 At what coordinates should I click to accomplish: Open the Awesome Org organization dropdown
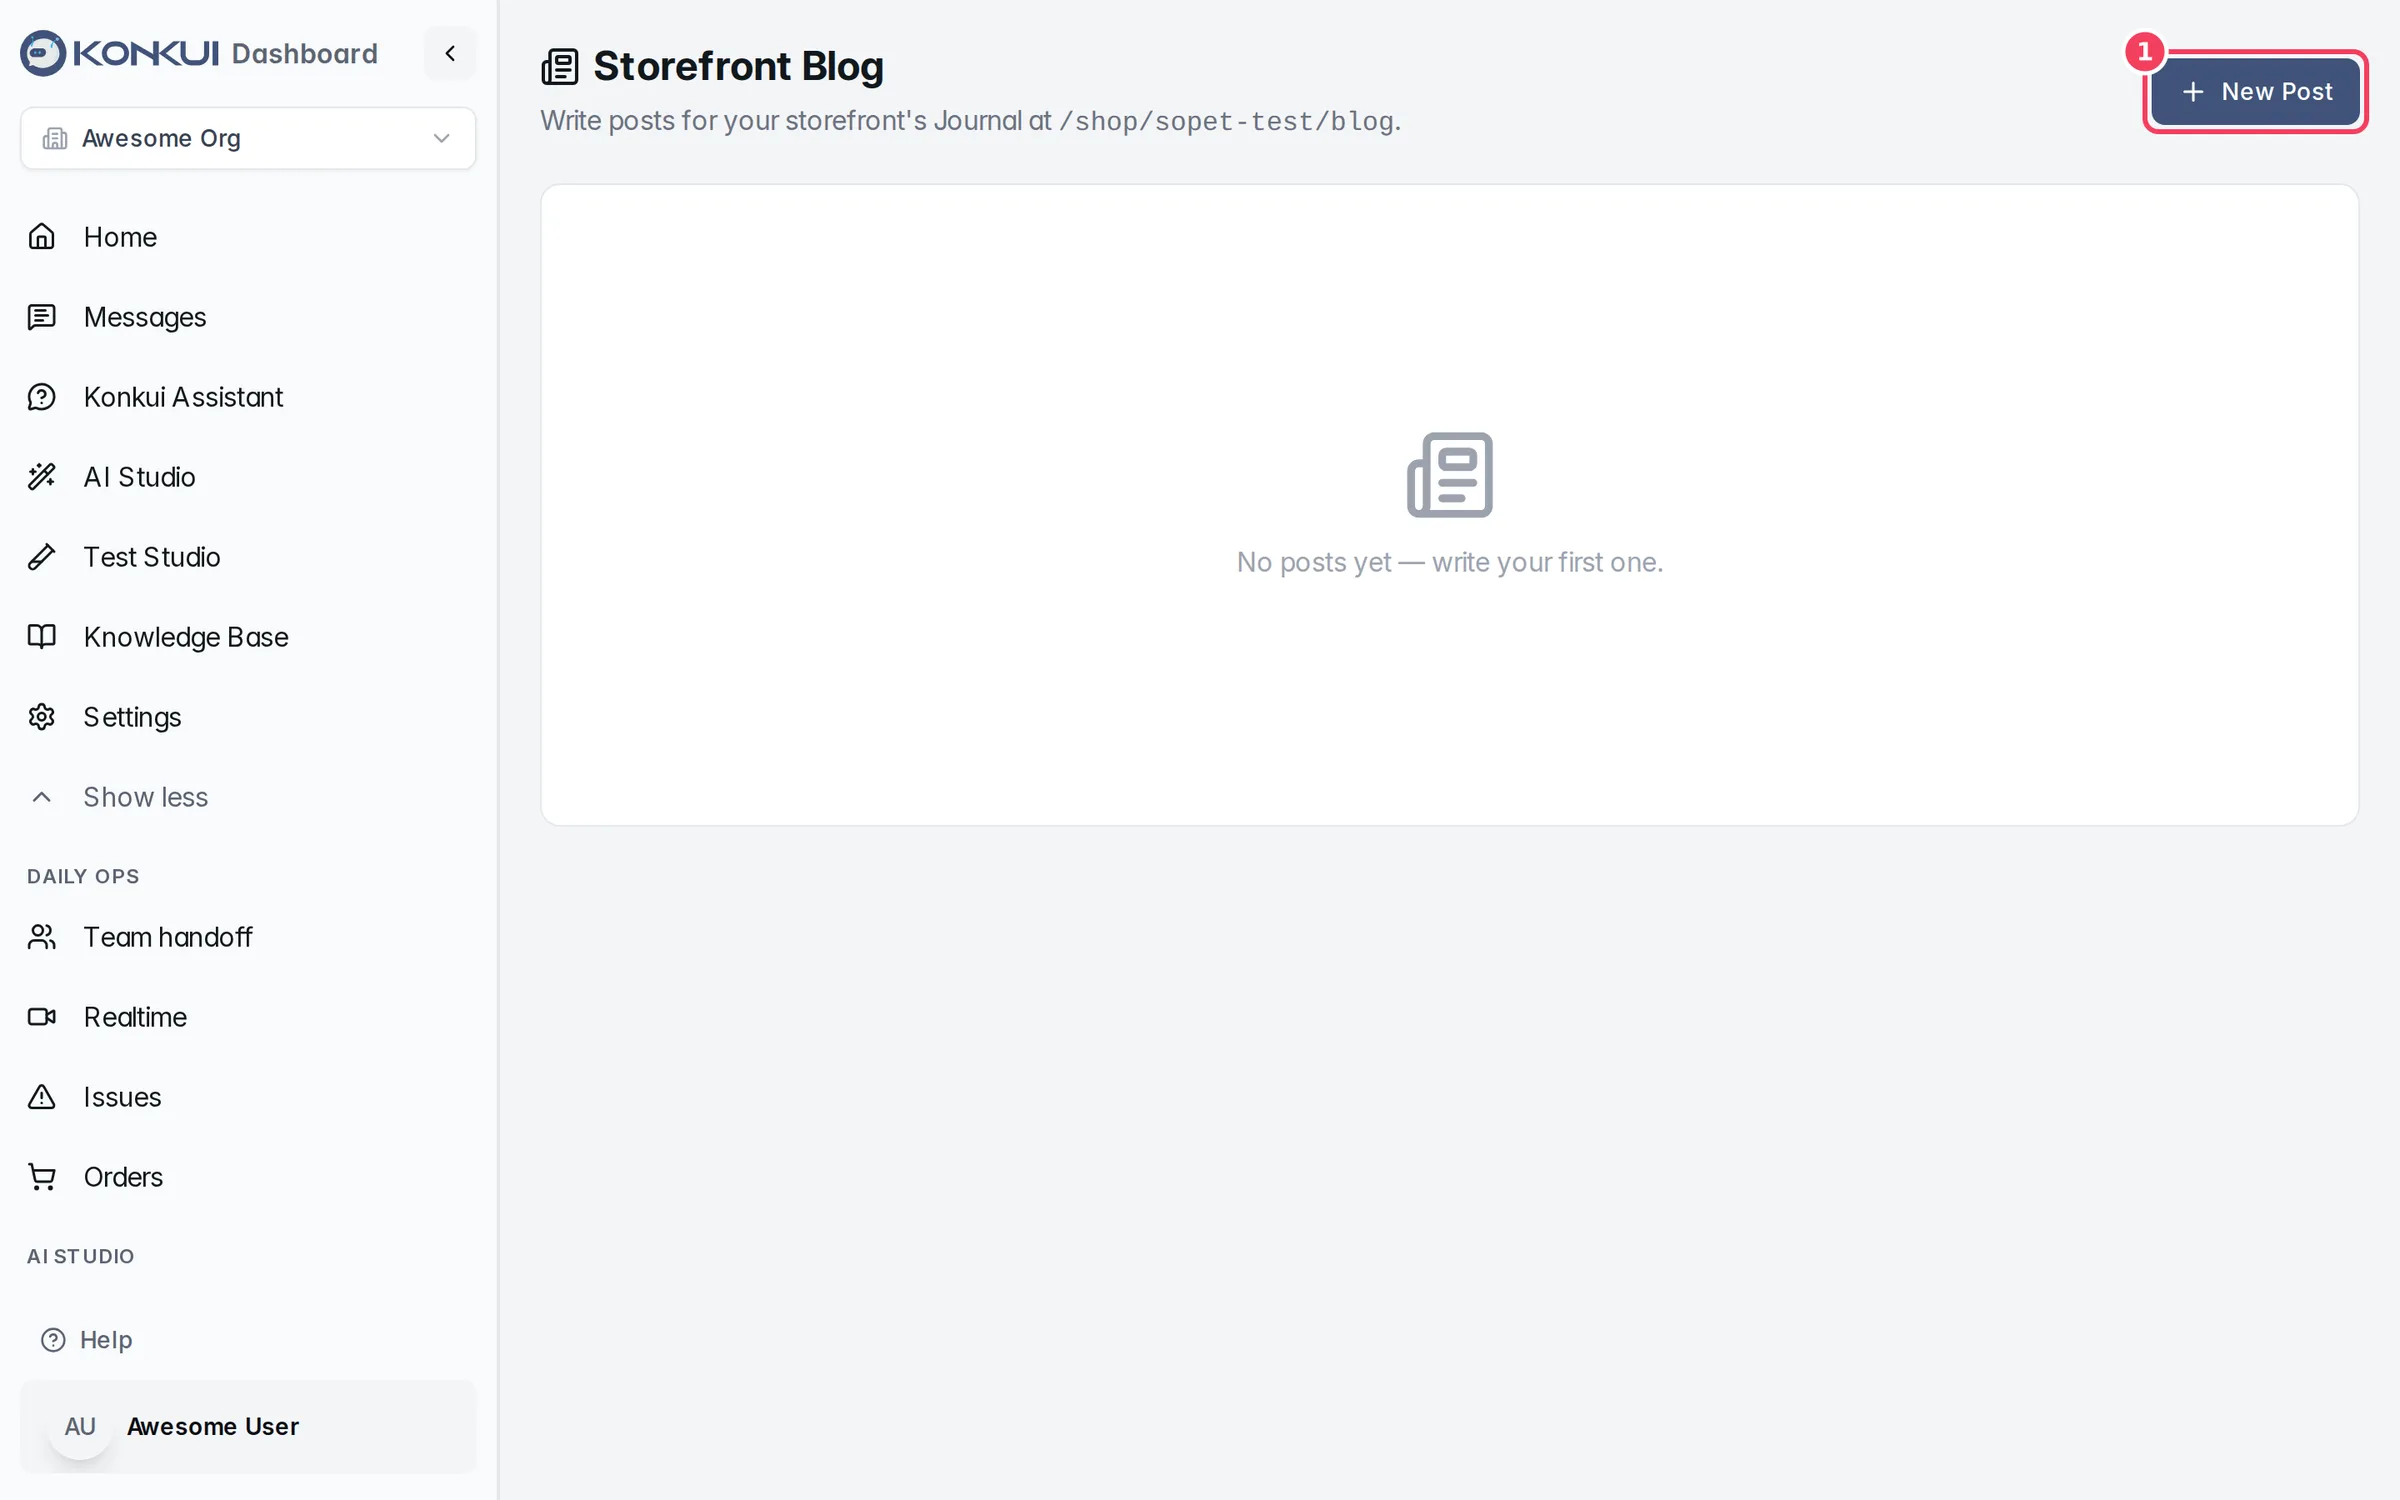[248, 138]
